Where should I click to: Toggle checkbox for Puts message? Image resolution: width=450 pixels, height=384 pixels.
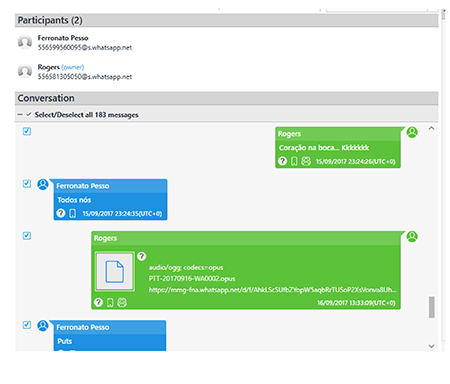(27, 325)
